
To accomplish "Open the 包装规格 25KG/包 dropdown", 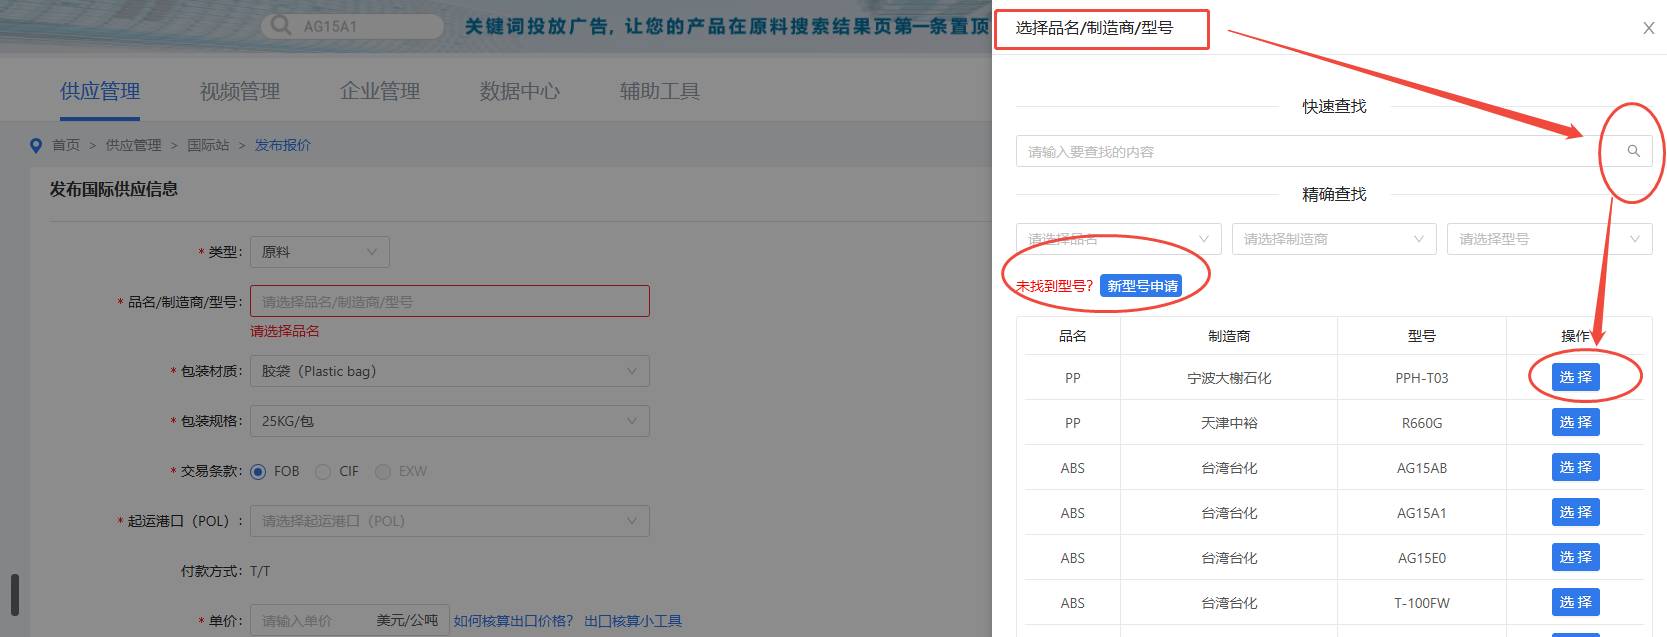I will click(450, 421).
